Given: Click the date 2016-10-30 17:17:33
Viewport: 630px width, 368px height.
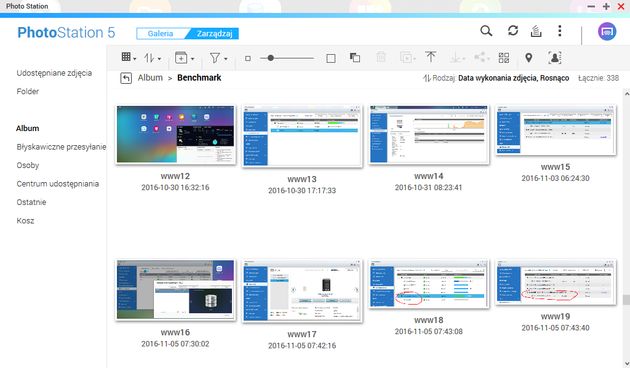Looking at the screenshot, I should (302, 190).
